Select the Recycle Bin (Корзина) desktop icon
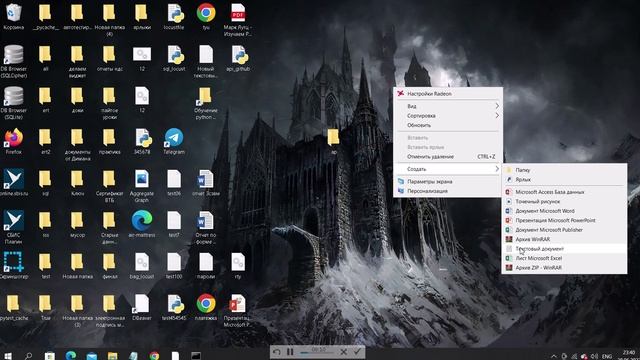This screenshot has height=360, width=640. click(13, 16)
